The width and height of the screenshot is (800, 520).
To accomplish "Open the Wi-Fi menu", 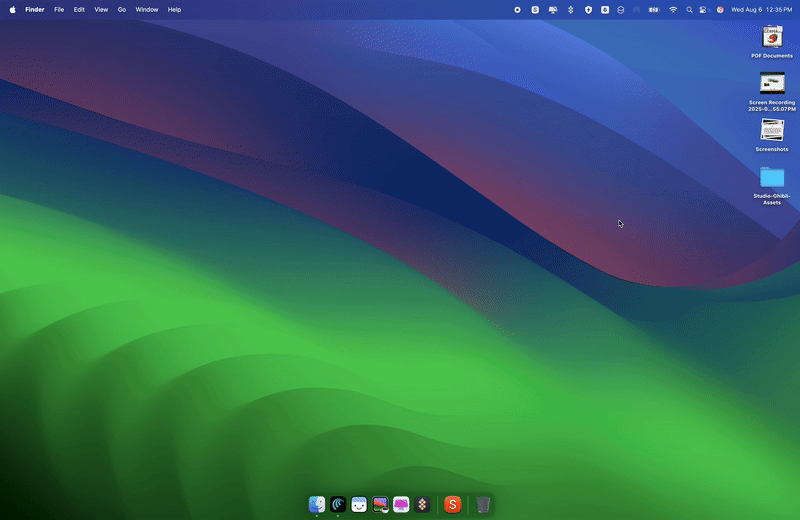I will [x=673, y=10].
